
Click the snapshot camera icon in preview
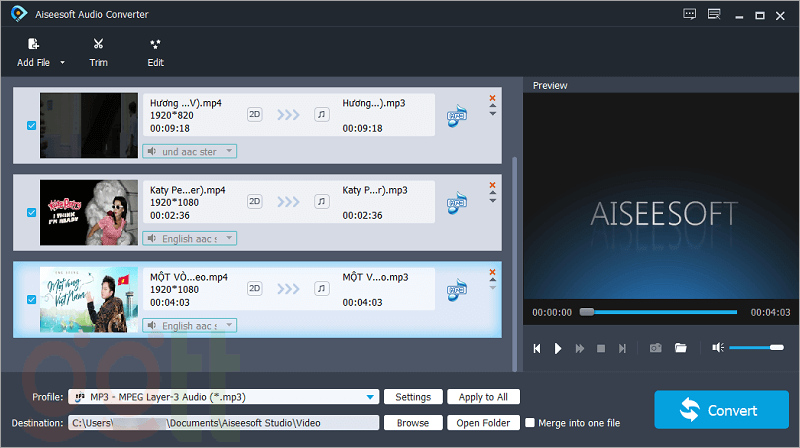point(655,348)
